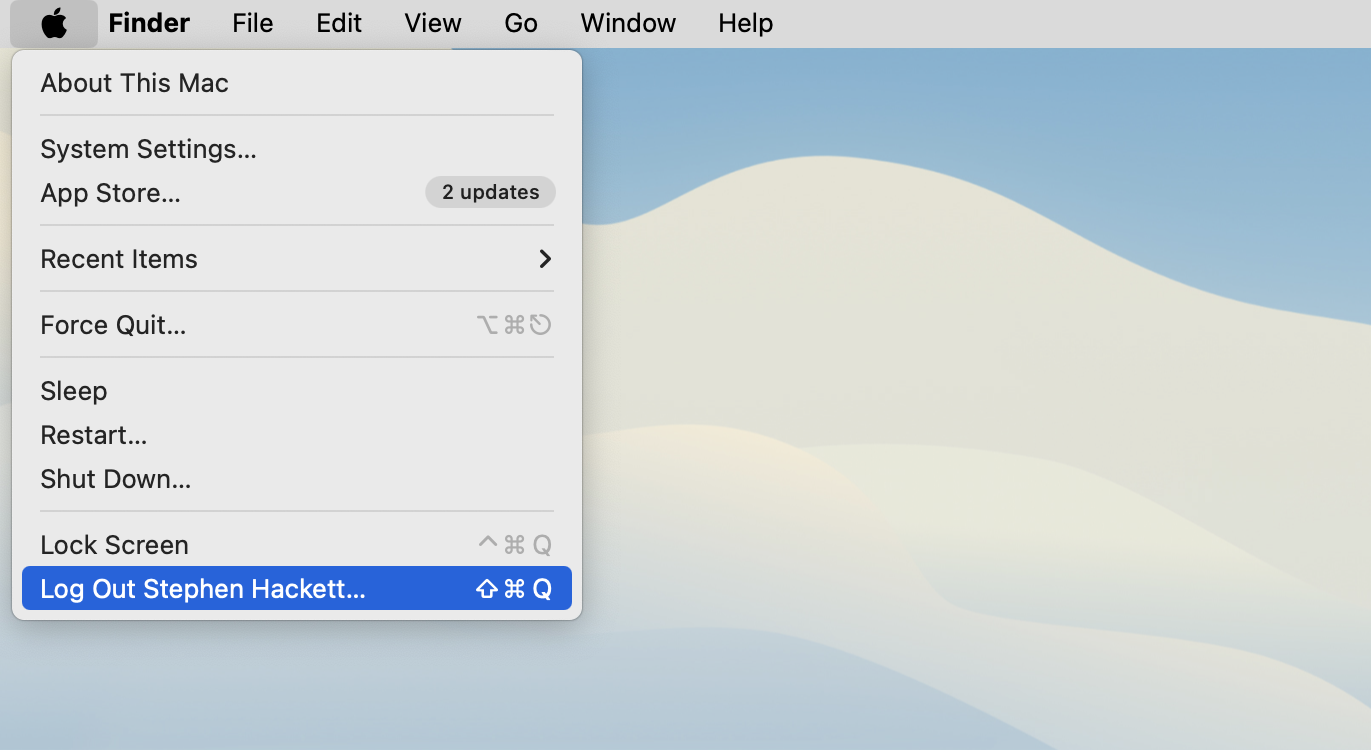Open the View menu
The image size is (1371, 750).
(x=433, y=23)
